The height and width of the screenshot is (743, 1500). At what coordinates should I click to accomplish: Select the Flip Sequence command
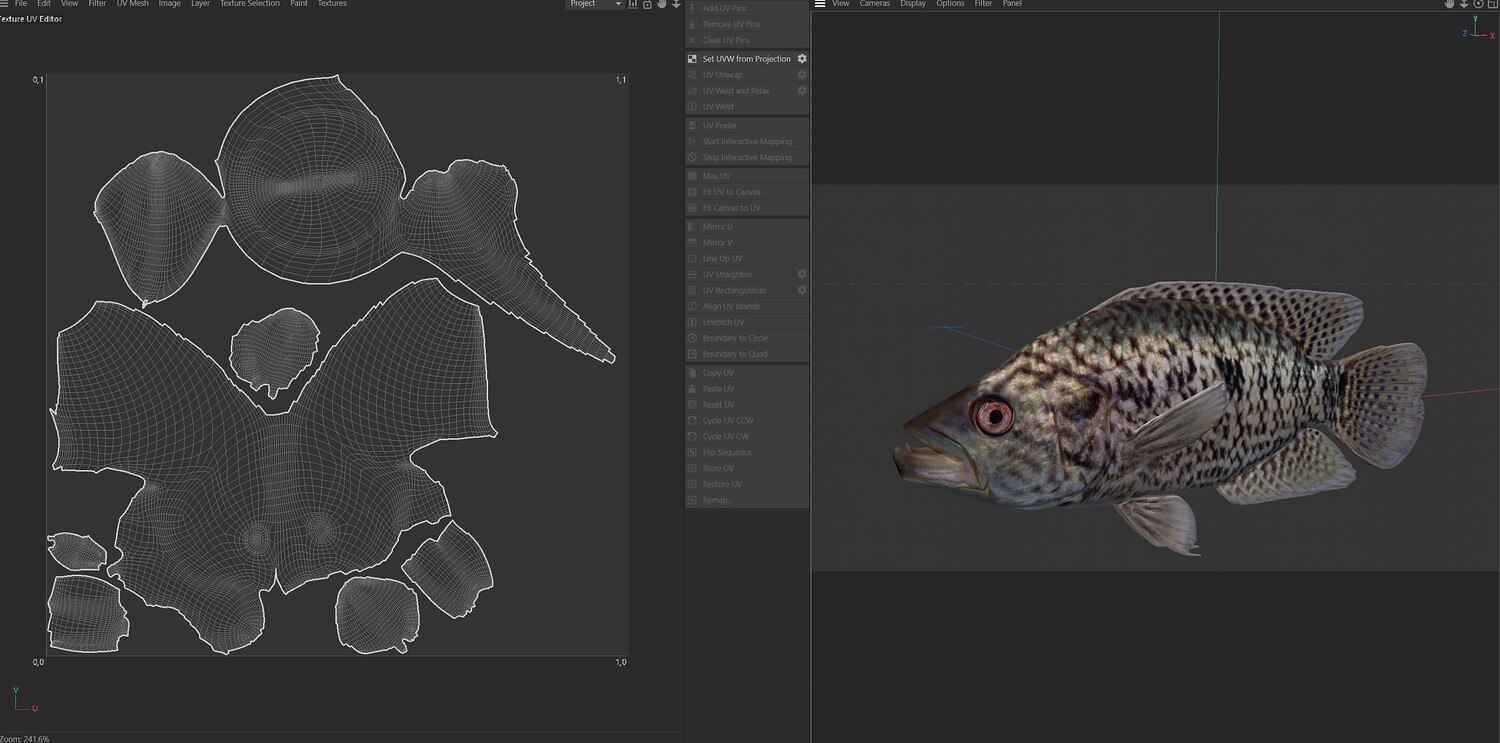[746, 453]
